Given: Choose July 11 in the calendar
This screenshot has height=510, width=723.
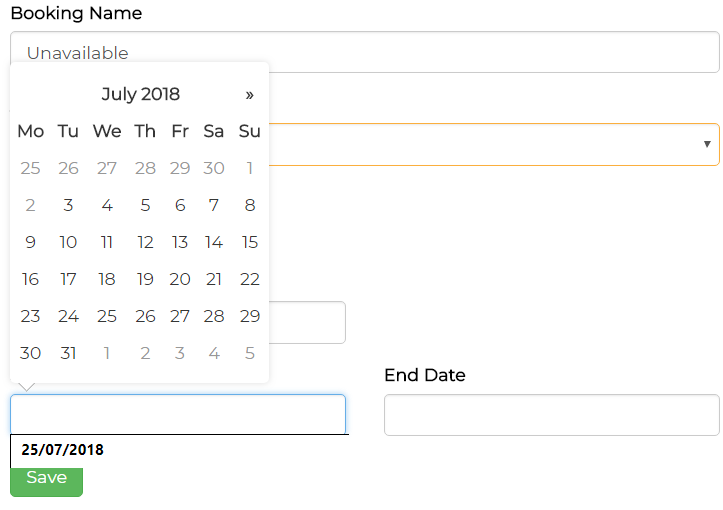Looking at the screenshot, I should point(107,242).
